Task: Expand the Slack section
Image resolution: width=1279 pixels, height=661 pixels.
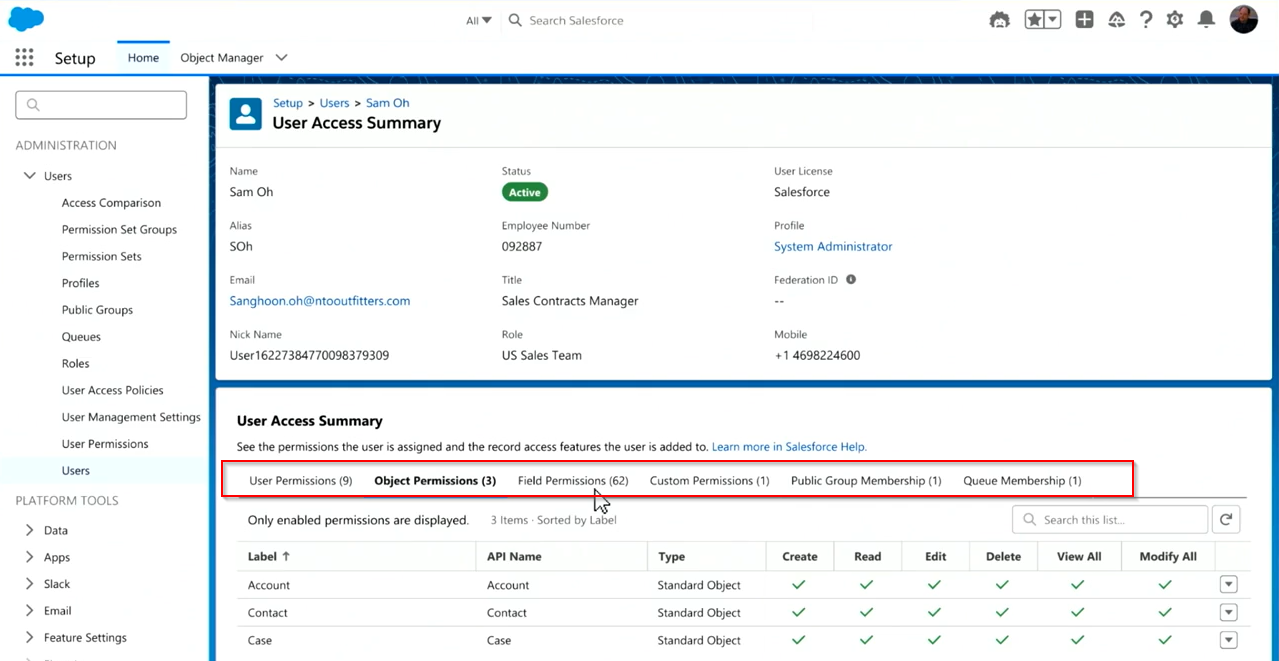Action: [x=29, y=584]
